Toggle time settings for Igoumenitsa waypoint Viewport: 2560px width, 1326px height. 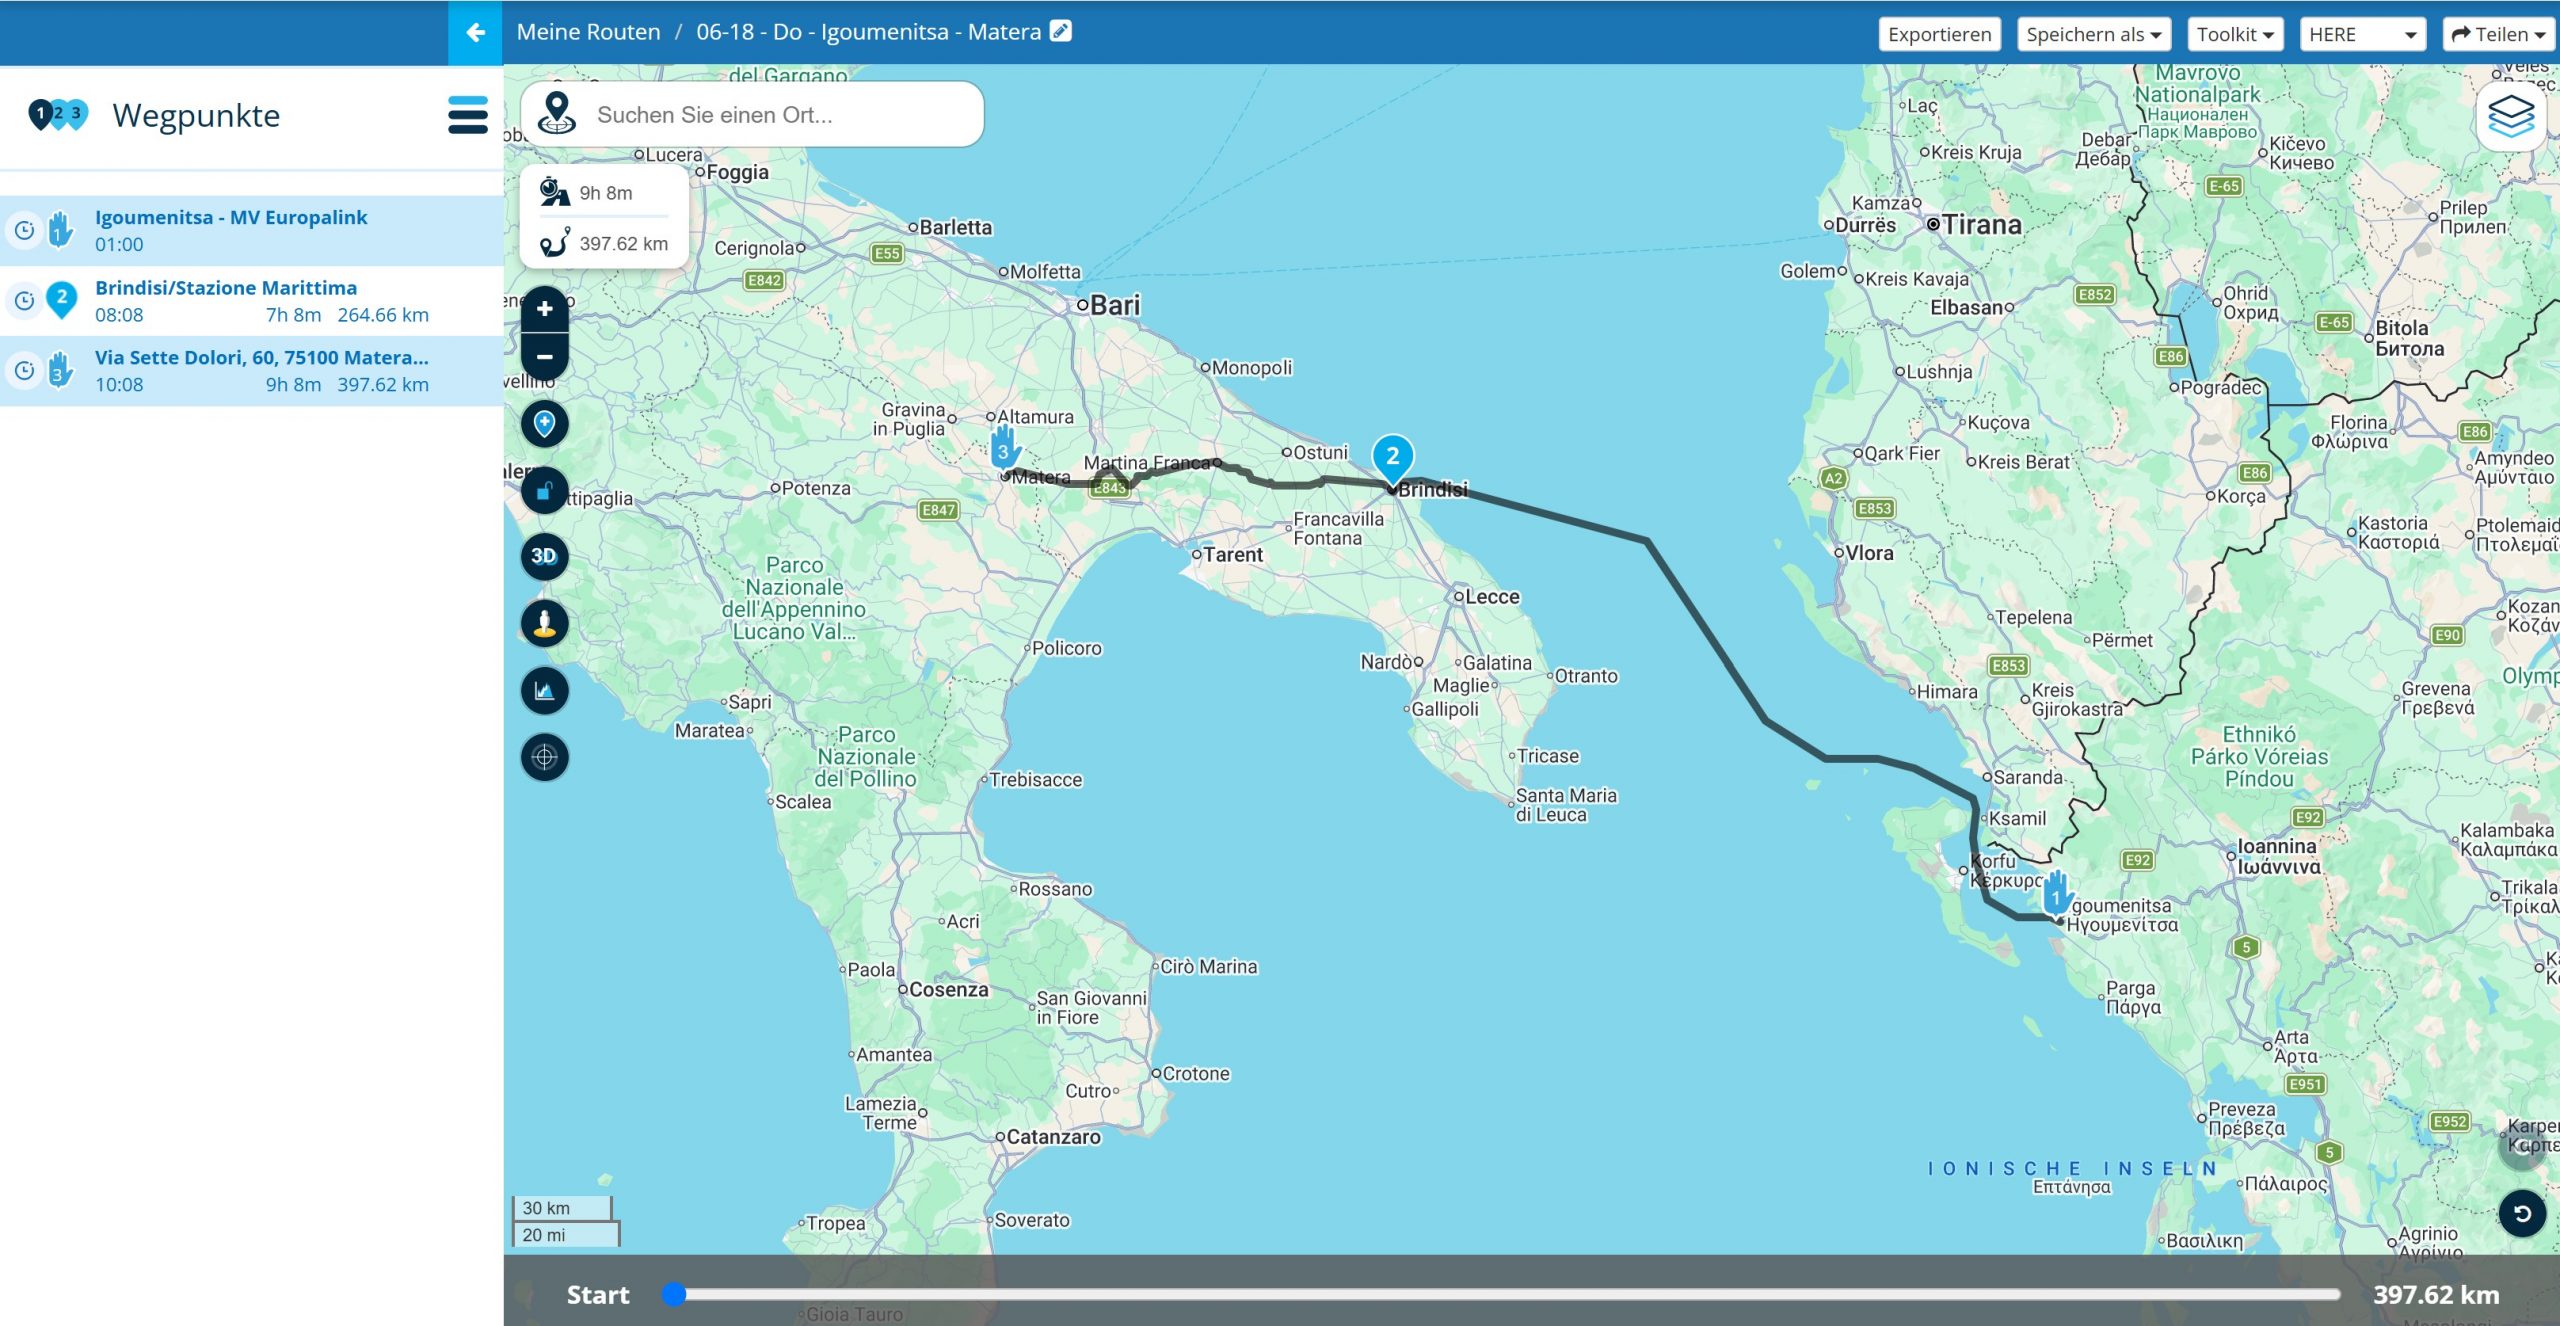pyautogui.click(x=25, y=231)
